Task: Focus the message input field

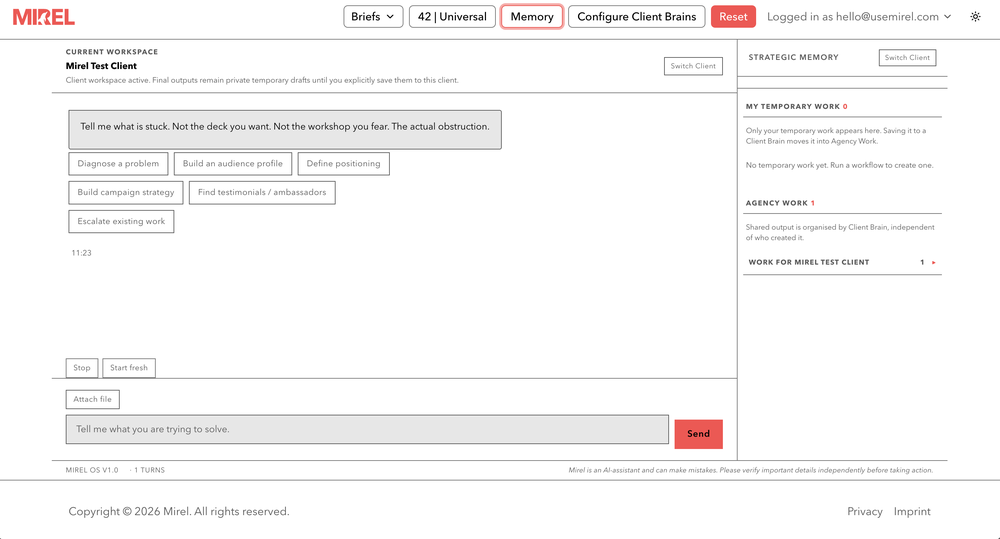Action: click(367, 429)
